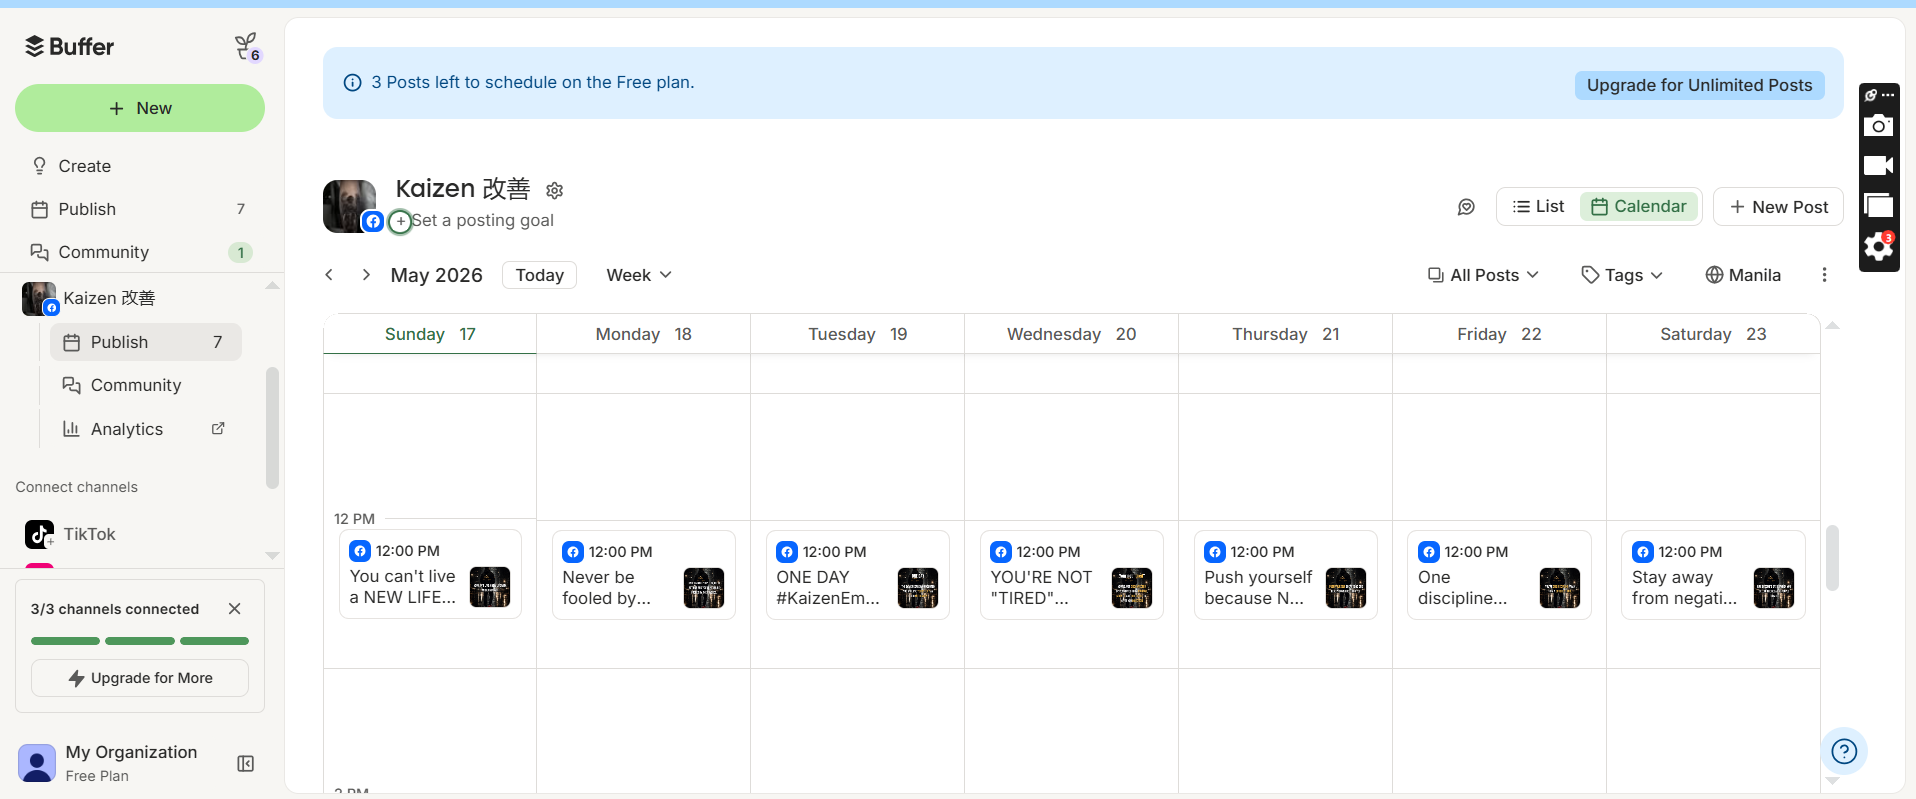This screenshot has height=799, width=1916.
Task: Click the New Post button
Action: pyautogui.click(x=1778, y=207)
